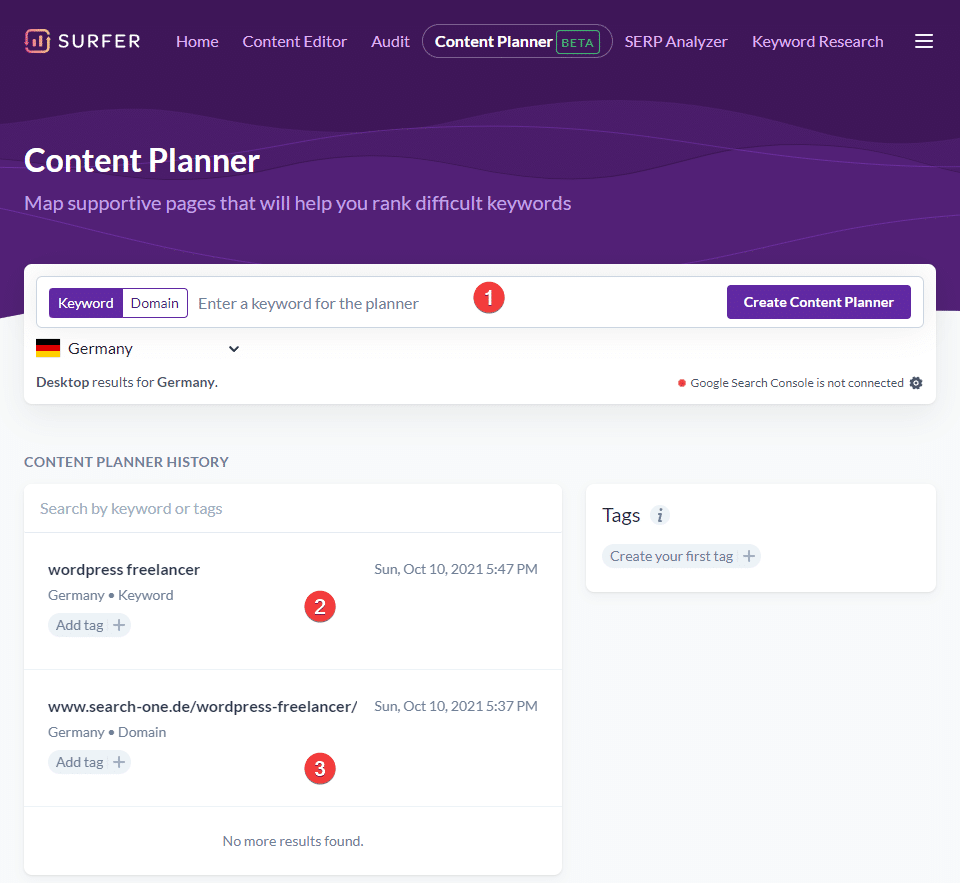The height and width of the screenshot is (883, 960).
Task: Click the Desktop results for Germany text
Action: coord(127,382)
